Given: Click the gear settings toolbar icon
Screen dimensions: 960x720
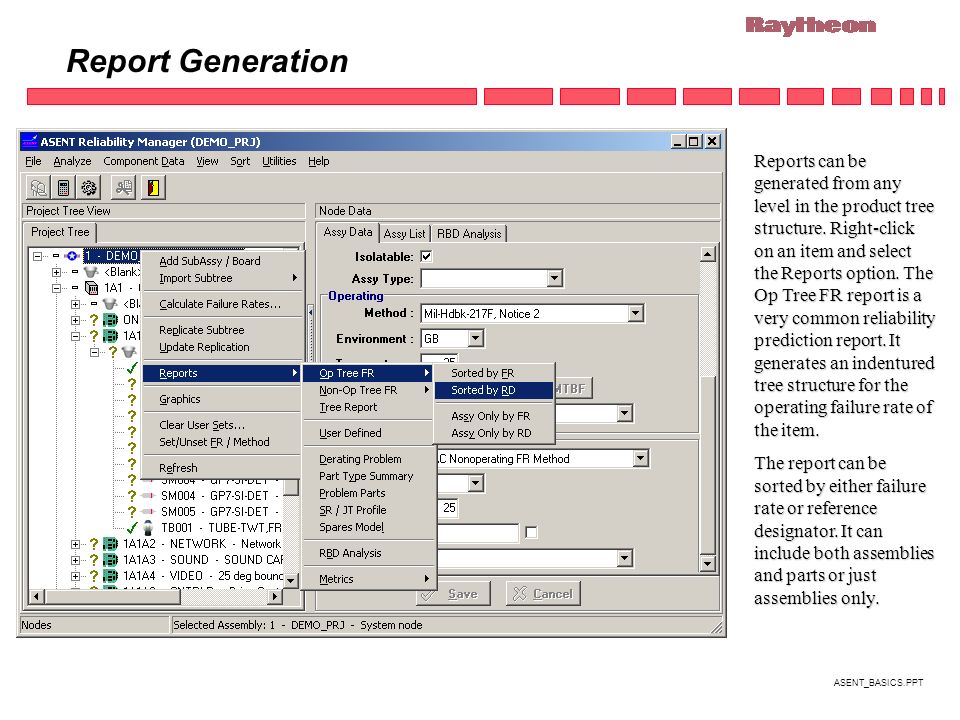Looking at the screenshot, I should (89, 187).
